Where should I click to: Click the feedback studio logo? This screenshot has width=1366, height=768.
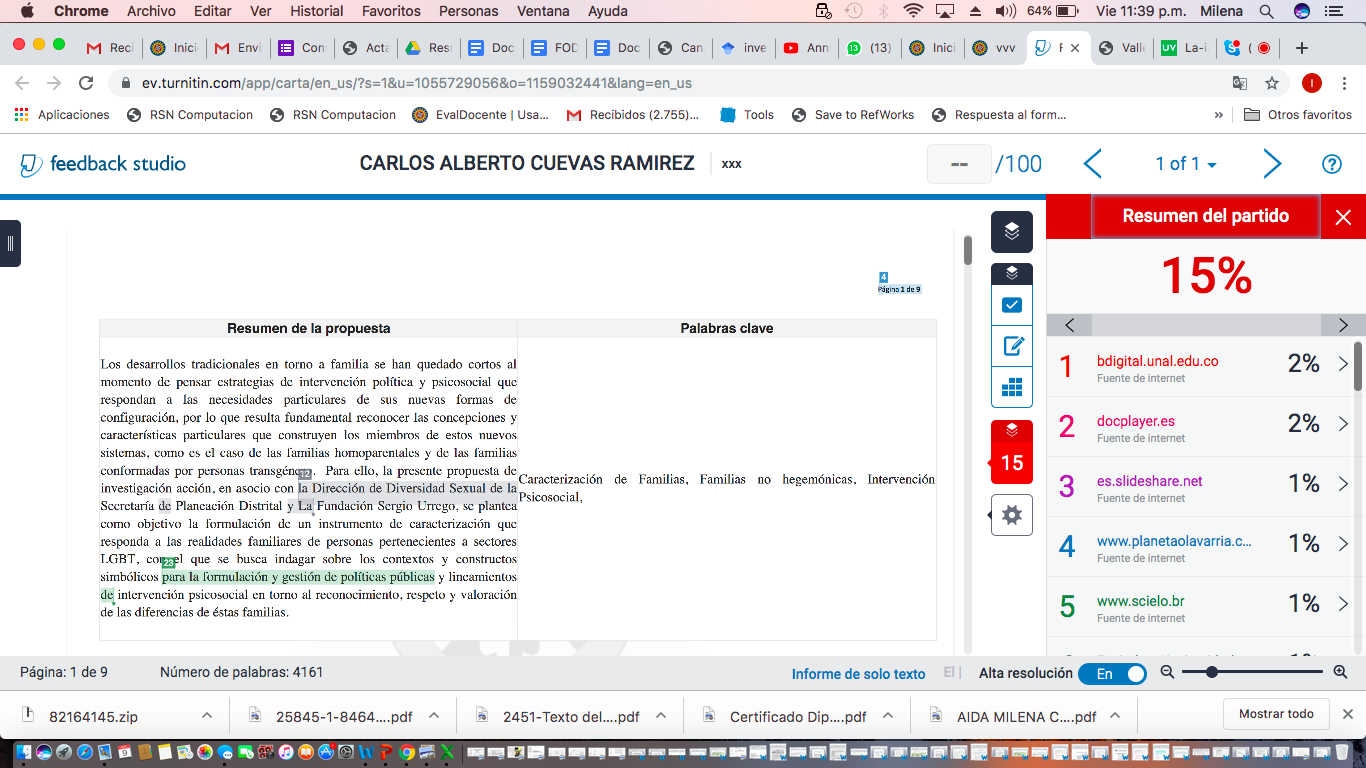pyautogui.click(x=103, y=164)
